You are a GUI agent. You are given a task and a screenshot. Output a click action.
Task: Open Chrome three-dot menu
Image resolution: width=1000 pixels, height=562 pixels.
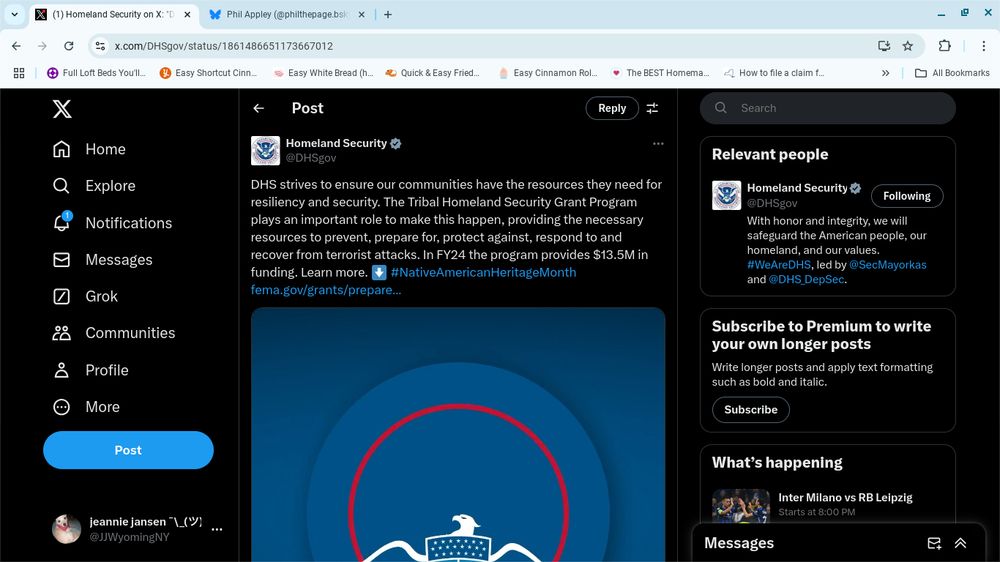coord(983,46)
